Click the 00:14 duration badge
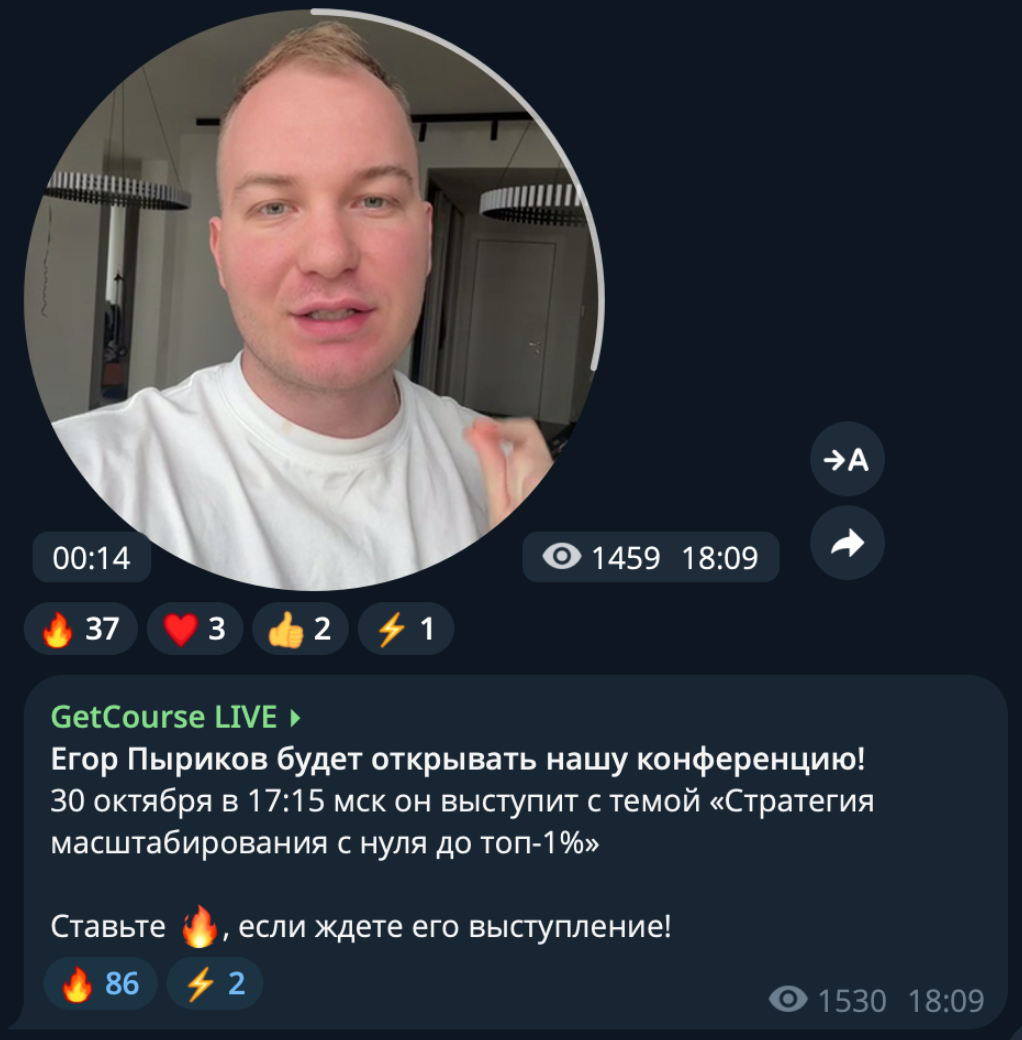 point(92,558)
